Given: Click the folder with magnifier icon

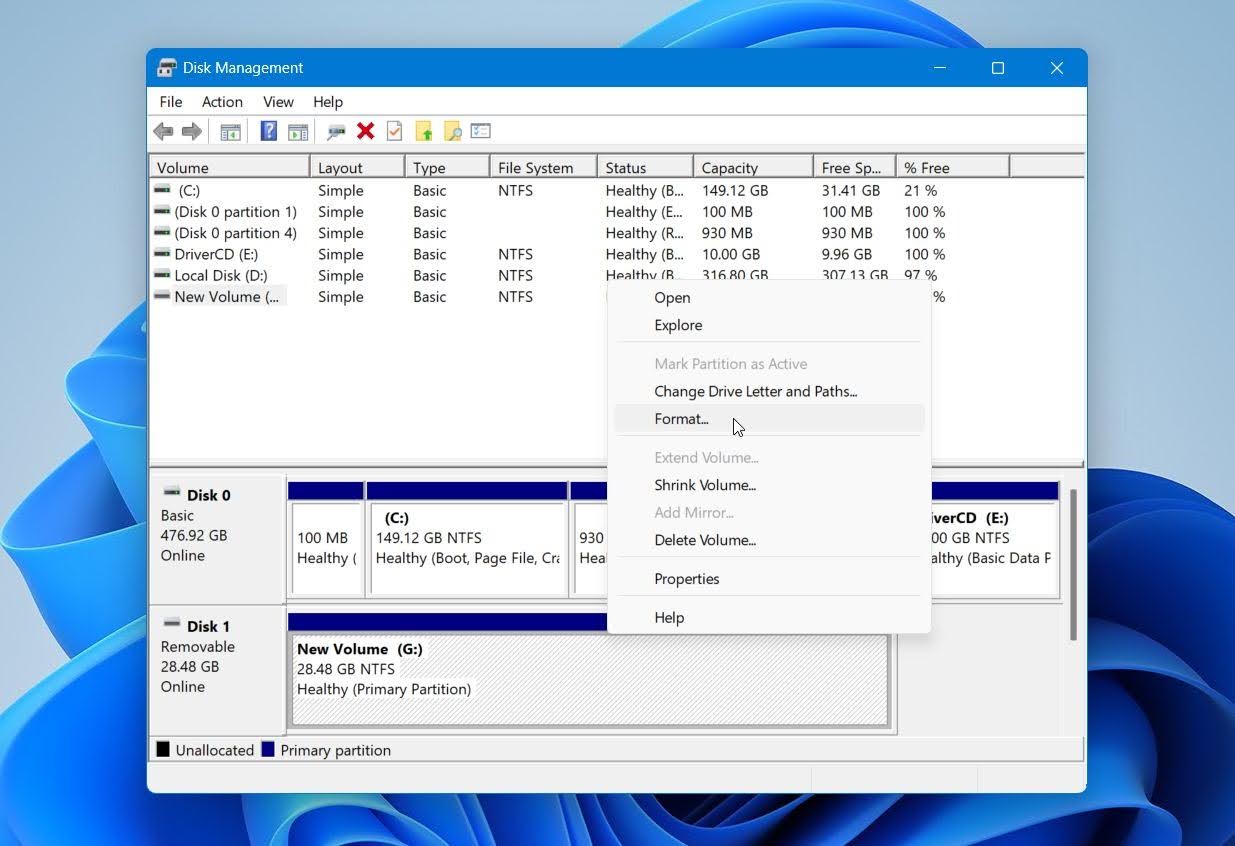Looking at the screenshot, I should click(x=452, y=131).
